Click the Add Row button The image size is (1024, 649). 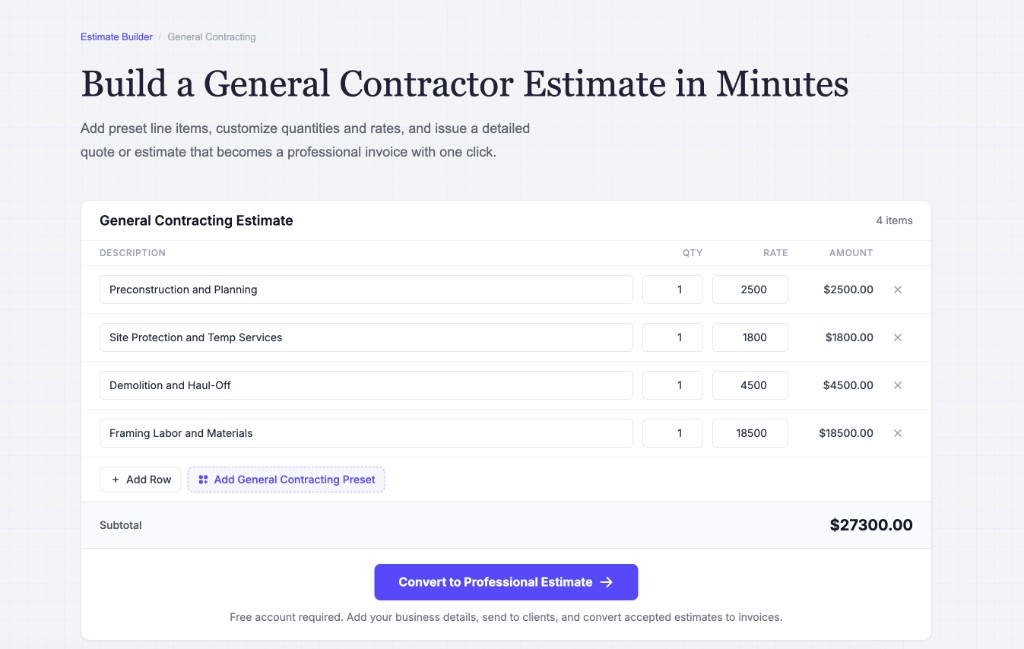[140, 479]
